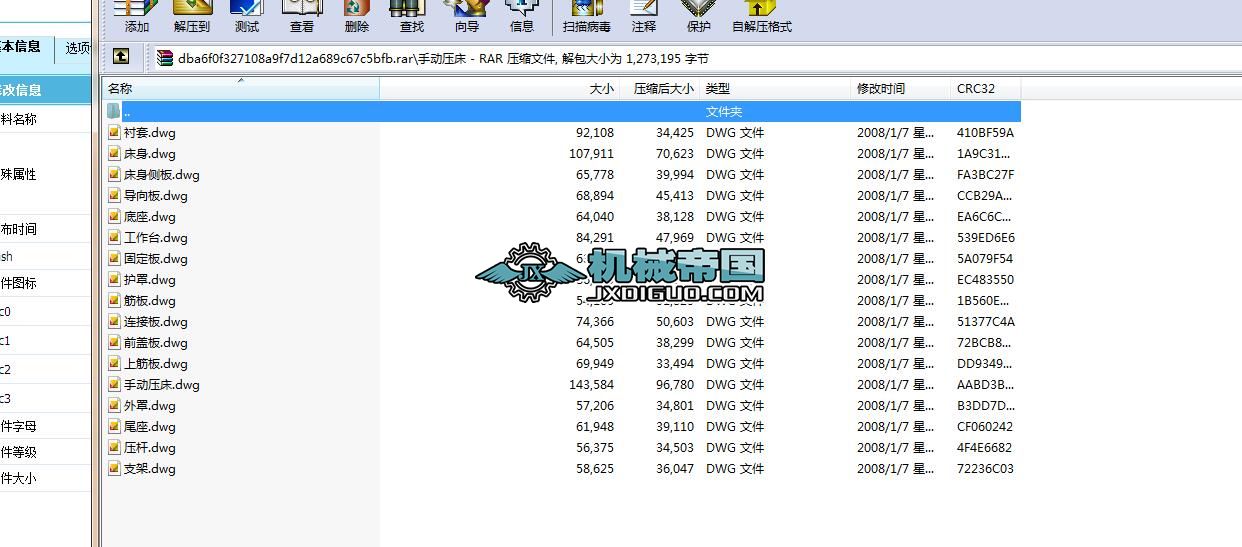Click size value 143,584 of 手动压床.dwg

591,384
